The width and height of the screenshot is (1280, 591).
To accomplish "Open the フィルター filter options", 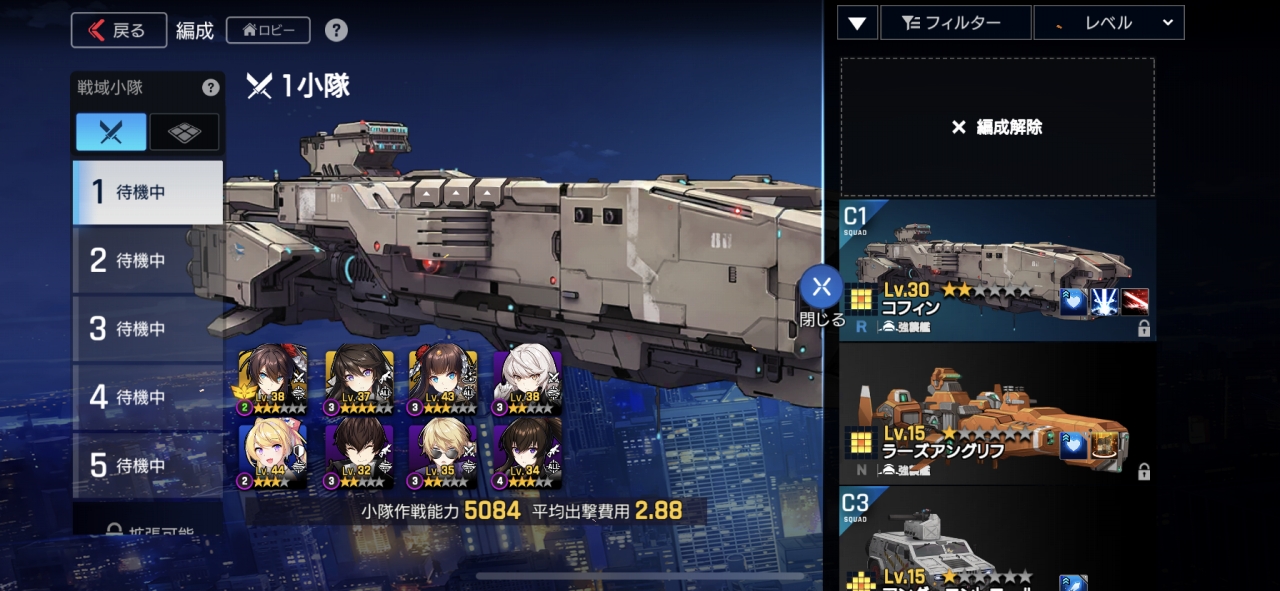I will click(x=955, y=22).
